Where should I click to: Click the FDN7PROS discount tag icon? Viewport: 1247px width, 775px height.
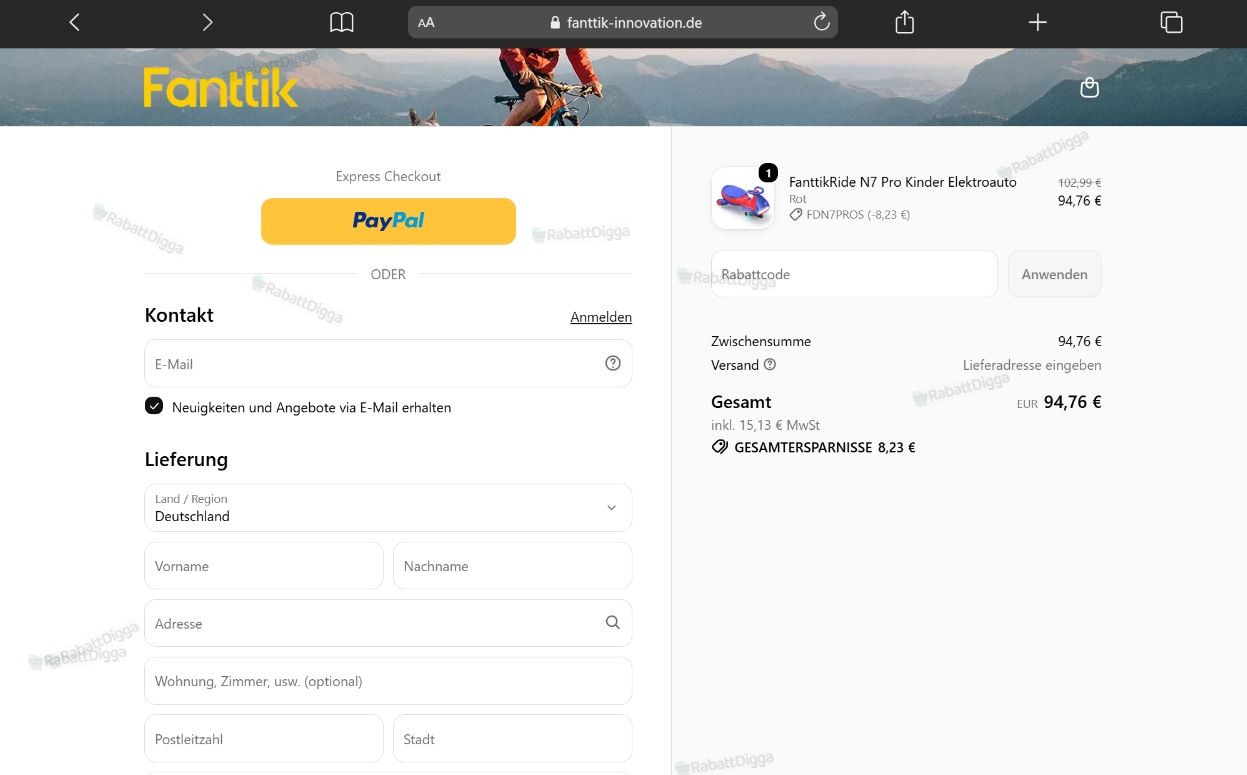[x=796, y=214]
